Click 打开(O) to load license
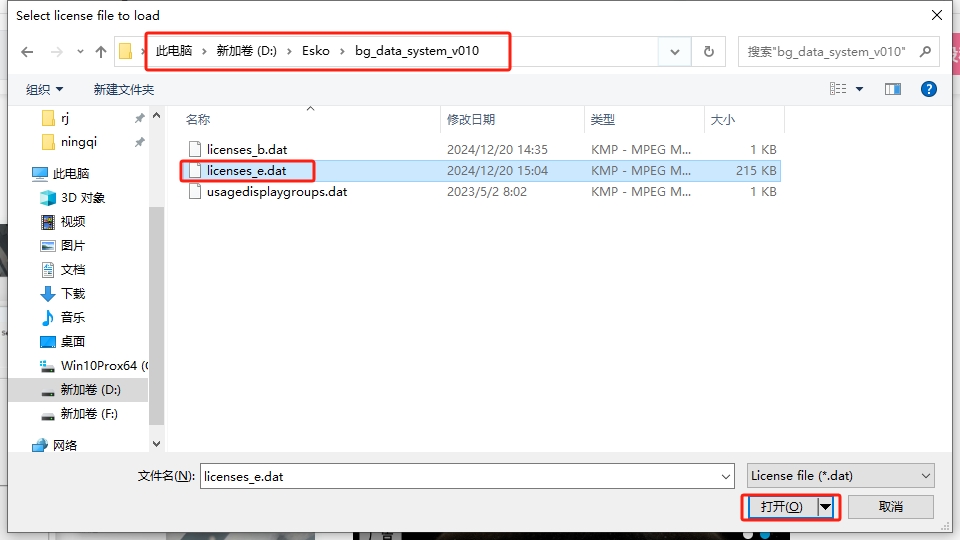960x540 pixels. coord(782,507)
